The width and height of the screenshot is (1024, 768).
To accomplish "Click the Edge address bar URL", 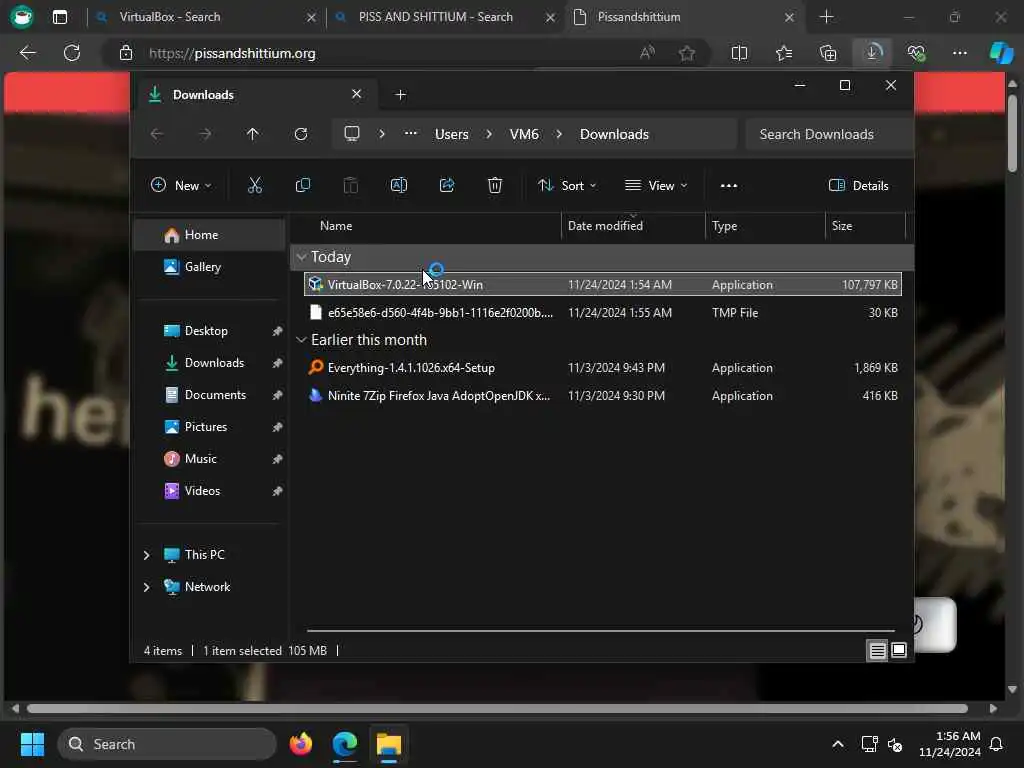I will point(232,54).
